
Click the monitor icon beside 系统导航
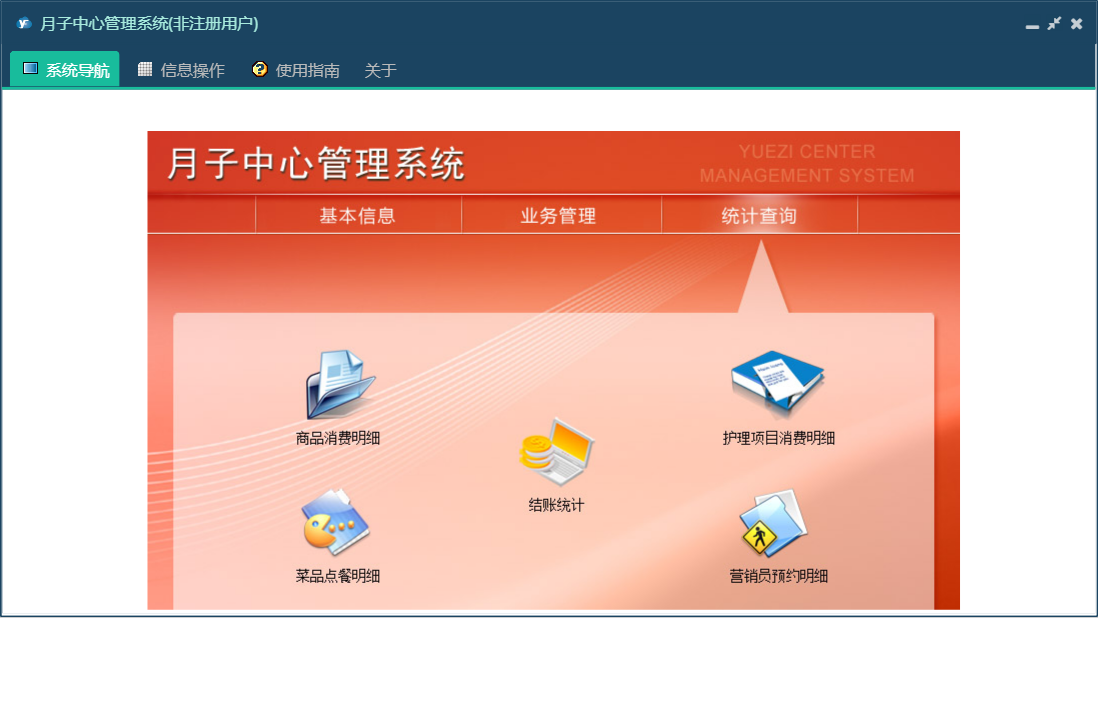pos(30,69)
